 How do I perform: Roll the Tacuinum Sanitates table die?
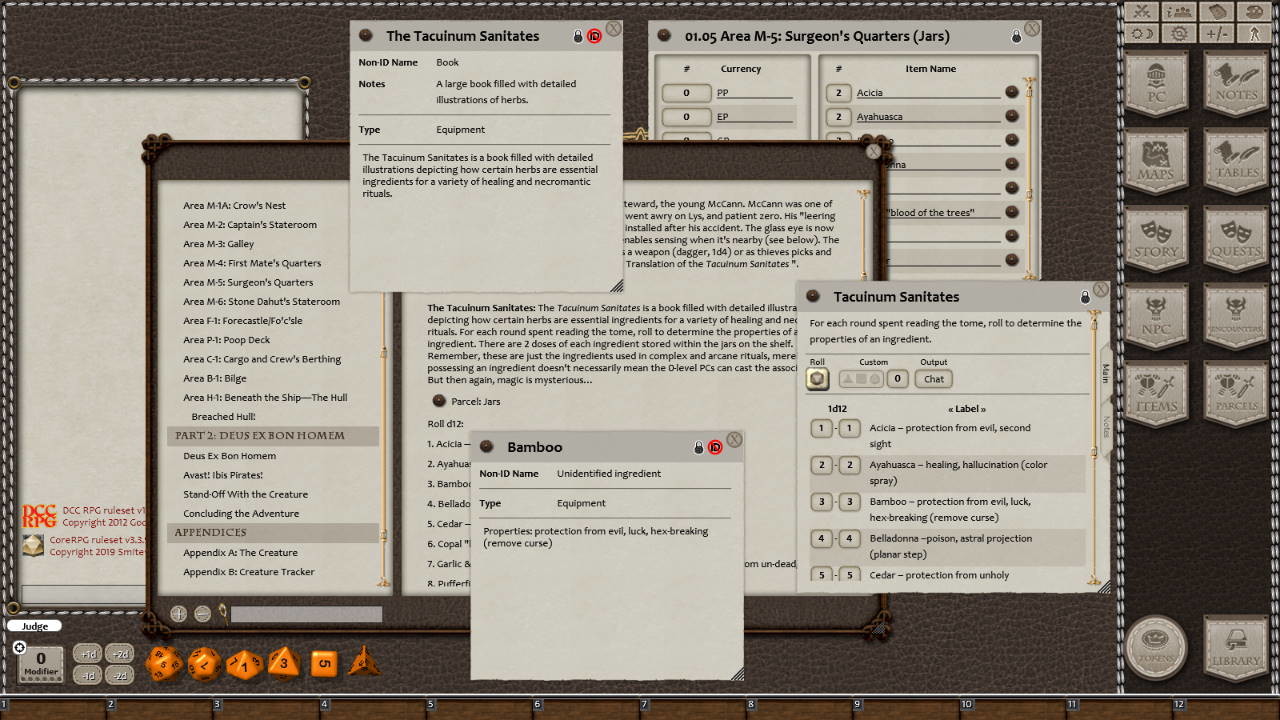[x=816, y=378]
